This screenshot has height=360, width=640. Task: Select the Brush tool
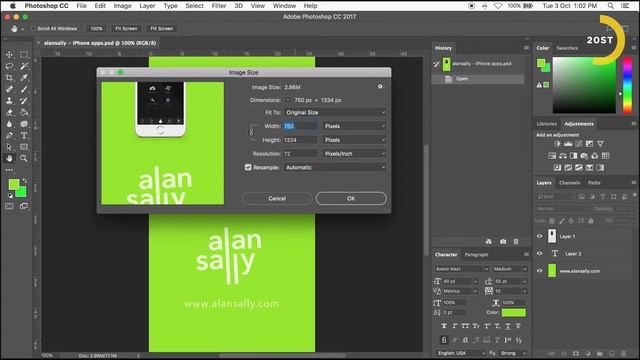click(24, 89)
